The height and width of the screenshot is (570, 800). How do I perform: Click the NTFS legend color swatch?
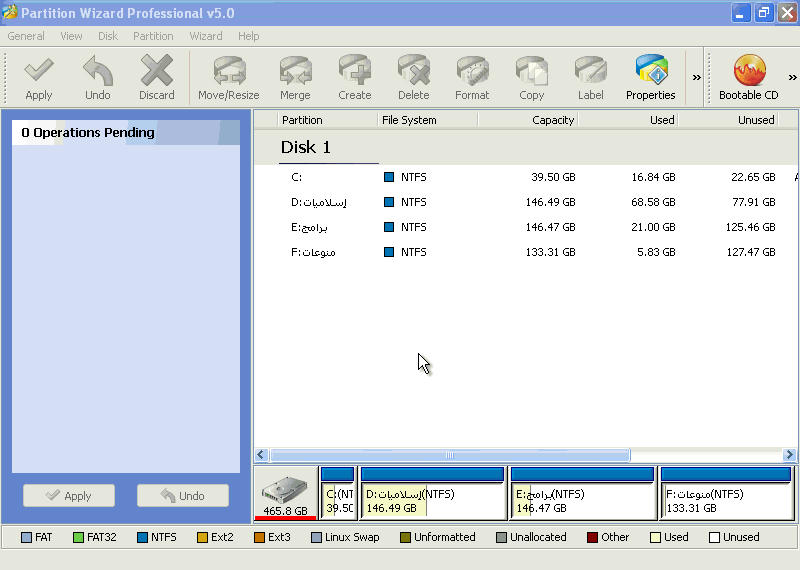click(x=143, y=537)
